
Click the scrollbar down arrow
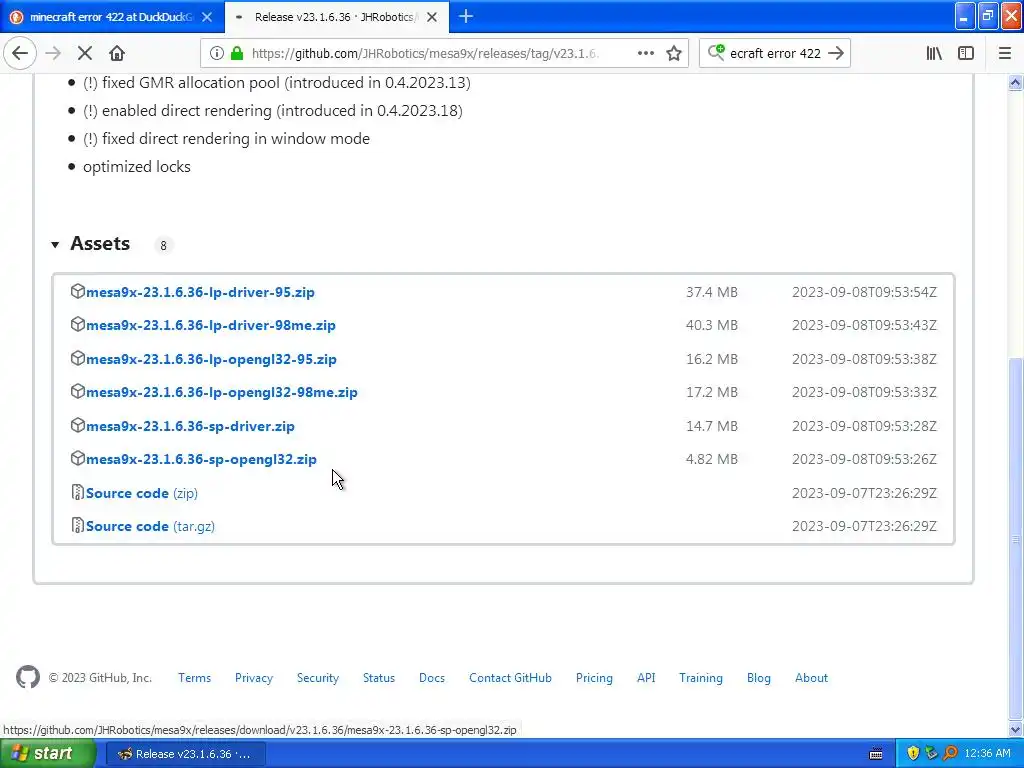pos(1015,729)
